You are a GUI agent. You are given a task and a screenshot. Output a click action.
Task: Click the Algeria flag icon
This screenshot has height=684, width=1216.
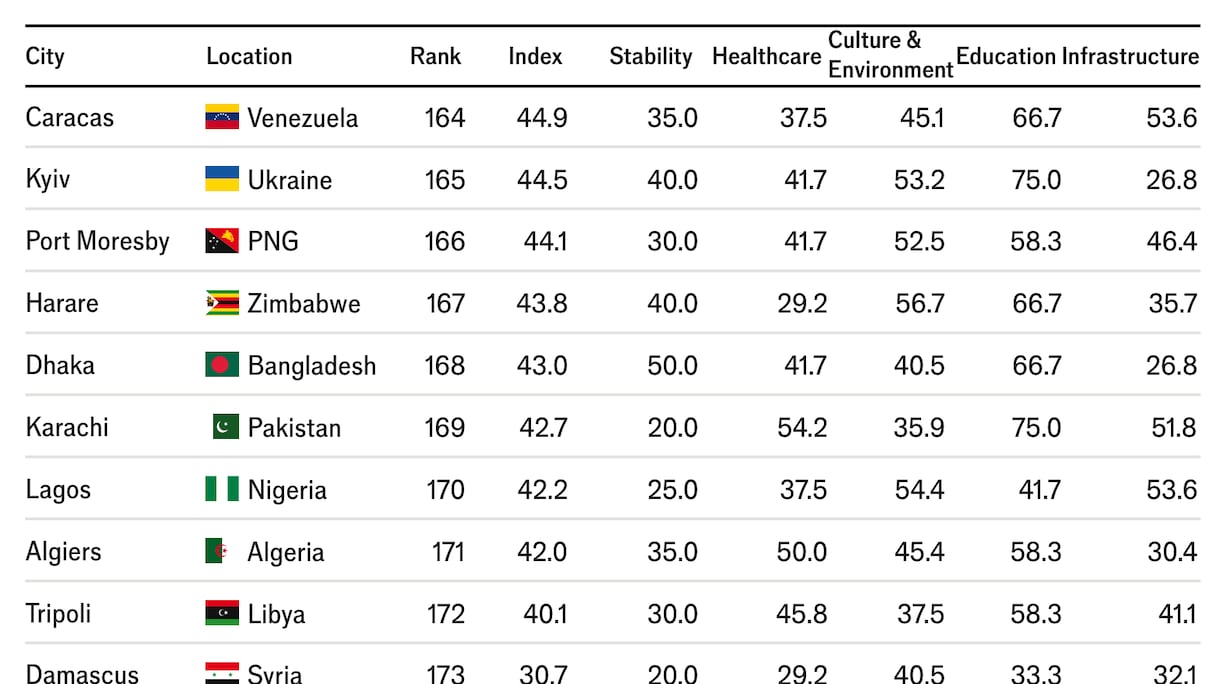point(216,551)
